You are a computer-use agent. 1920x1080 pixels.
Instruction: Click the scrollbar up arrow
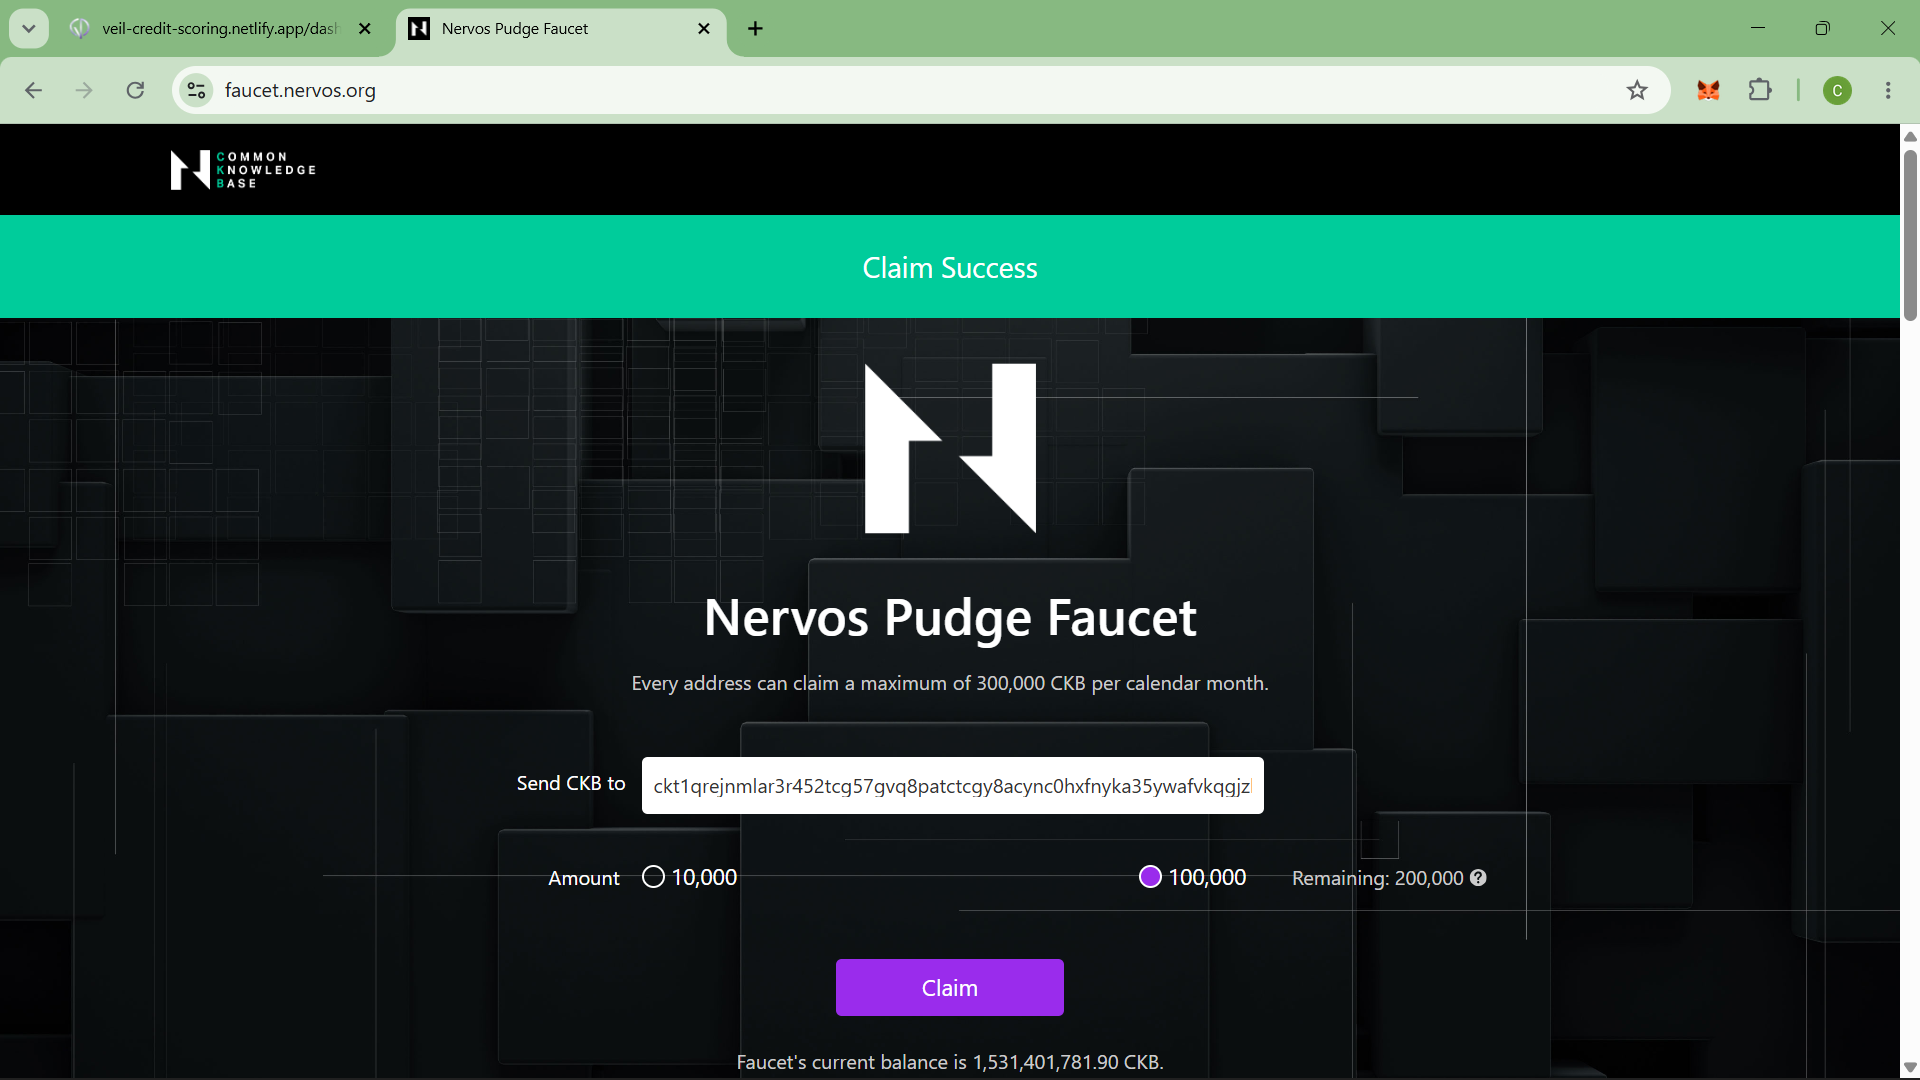(1910, 136)
